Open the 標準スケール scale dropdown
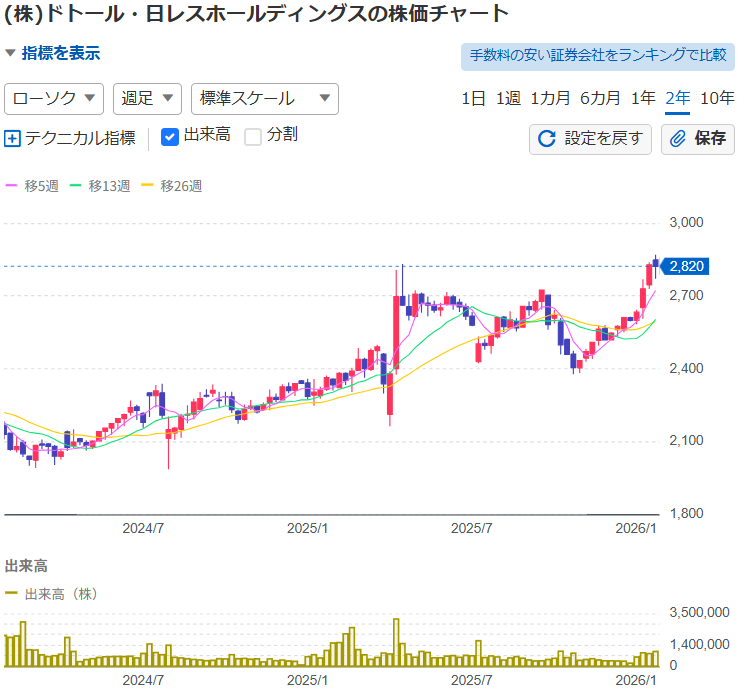 264,98
